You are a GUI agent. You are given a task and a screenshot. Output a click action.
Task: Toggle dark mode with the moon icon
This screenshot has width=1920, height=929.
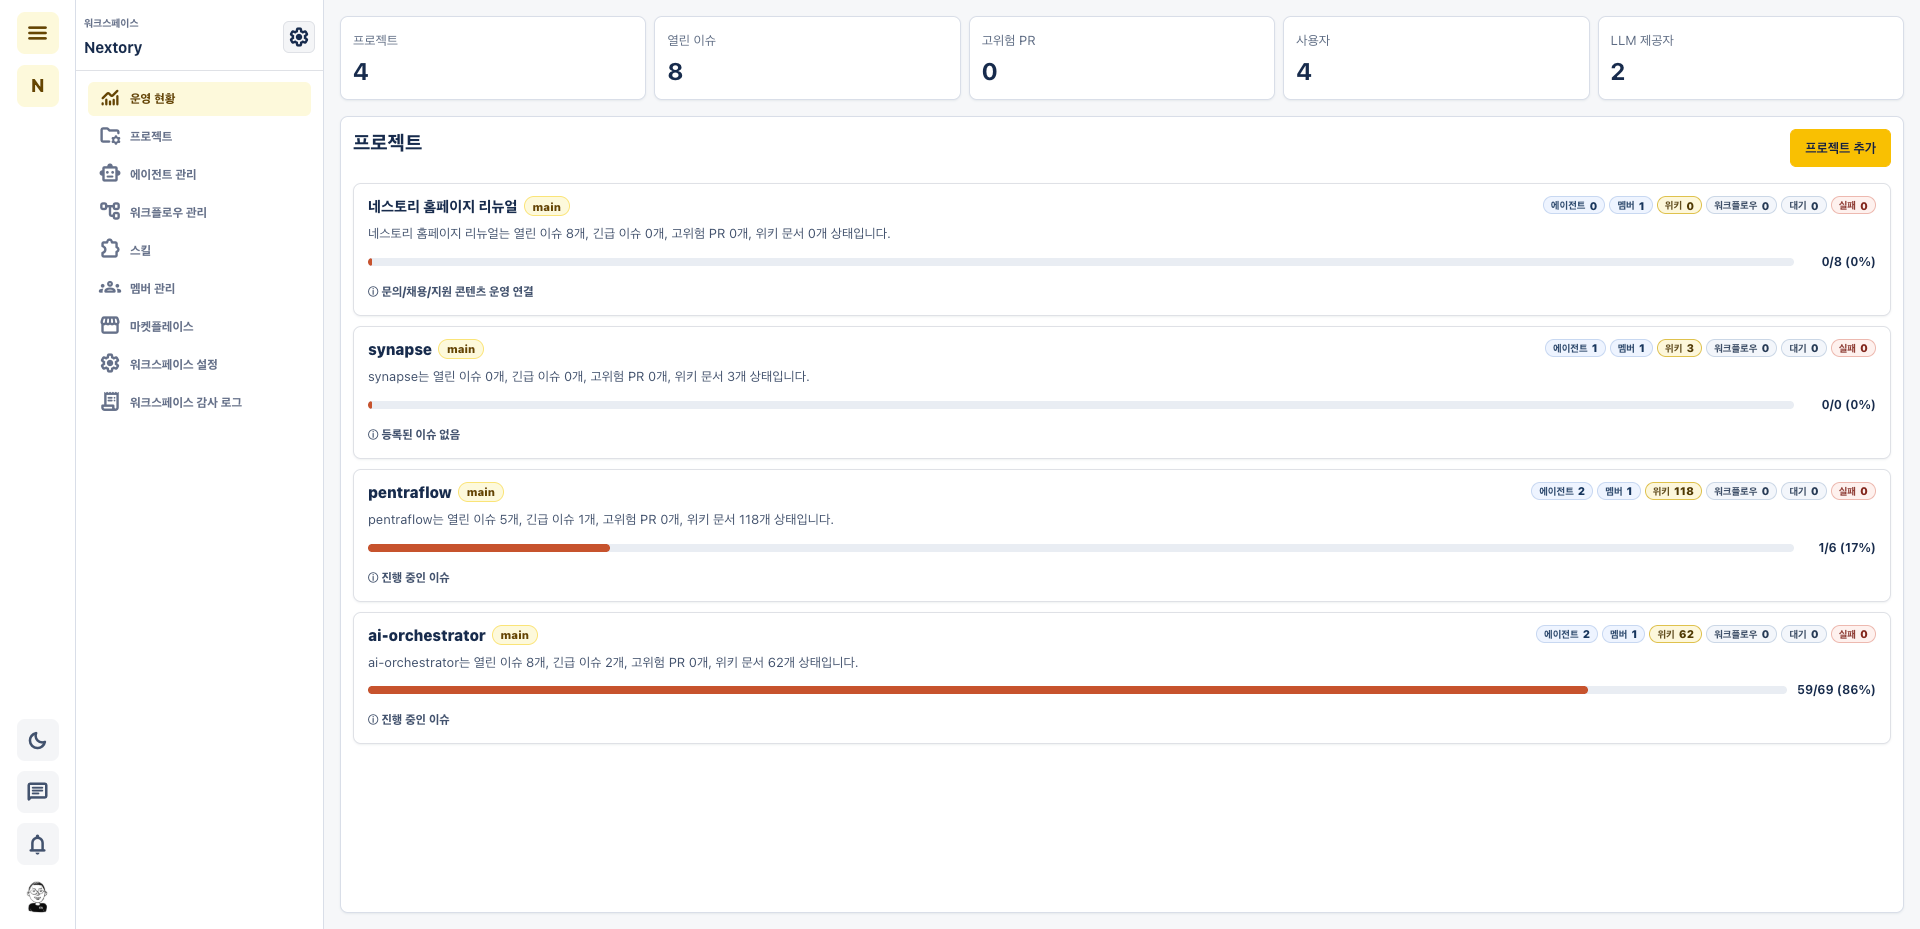(37, 741)
